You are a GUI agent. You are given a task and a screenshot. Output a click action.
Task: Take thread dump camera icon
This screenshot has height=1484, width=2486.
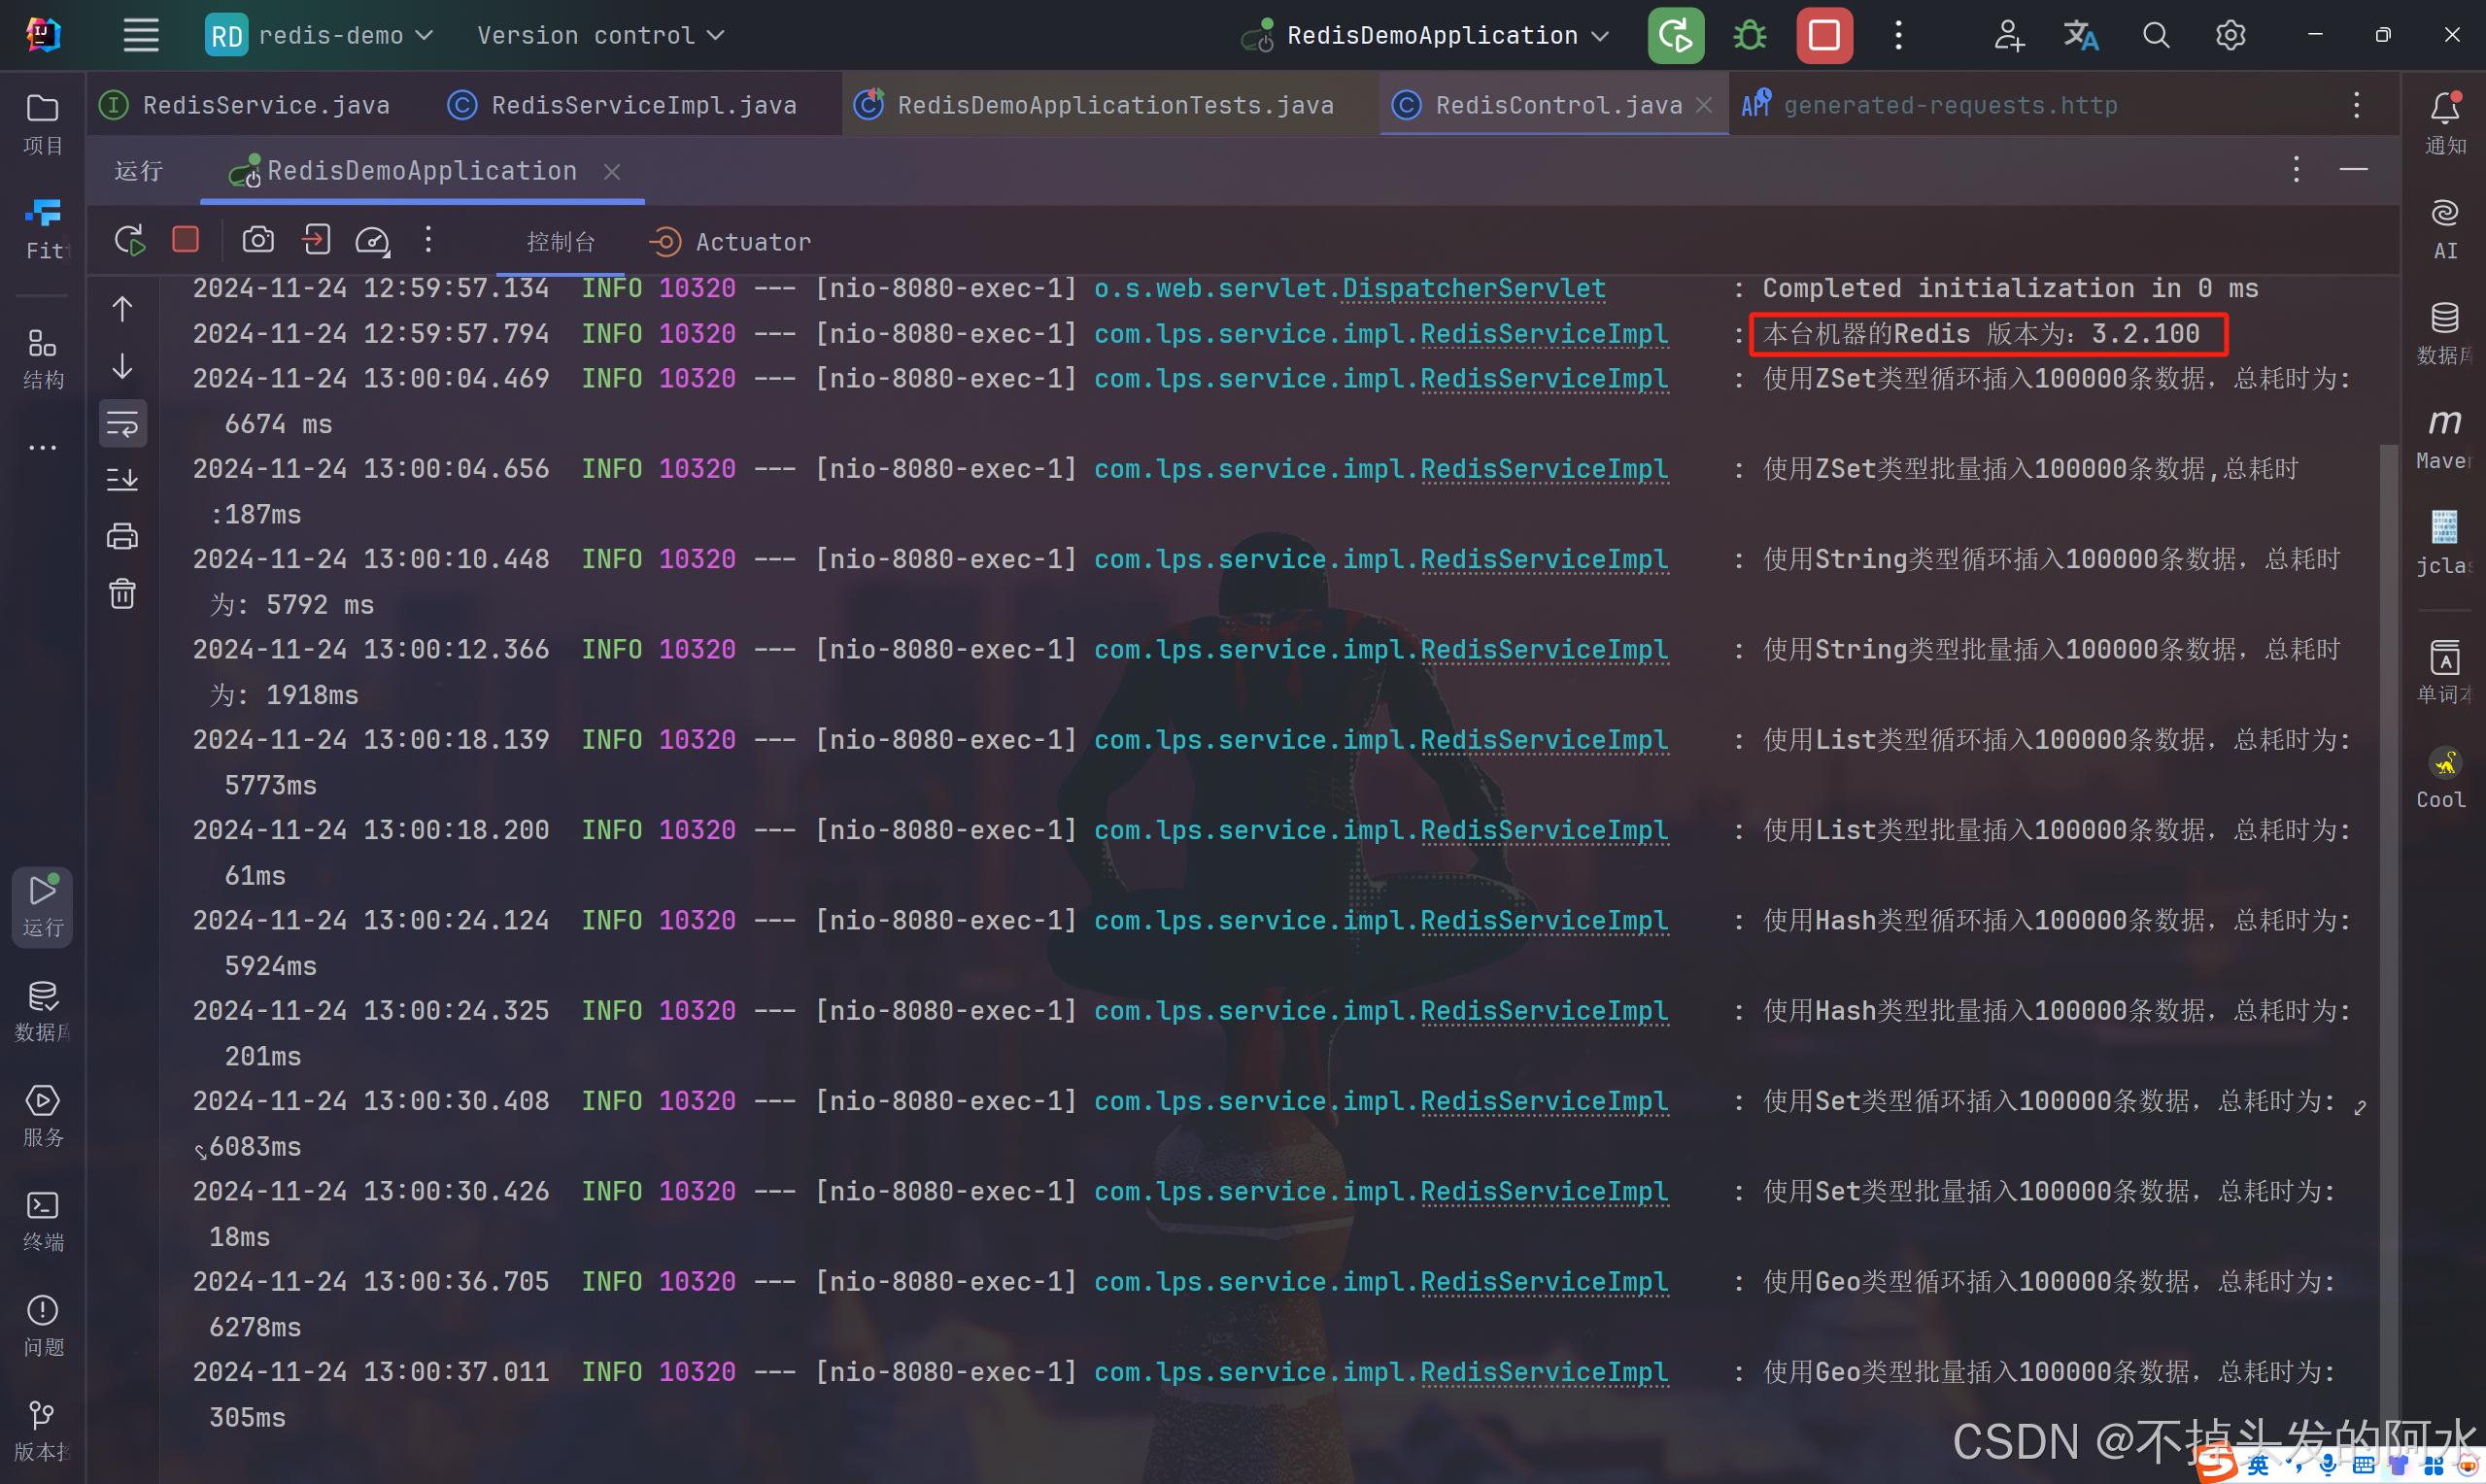click(258, 240)
